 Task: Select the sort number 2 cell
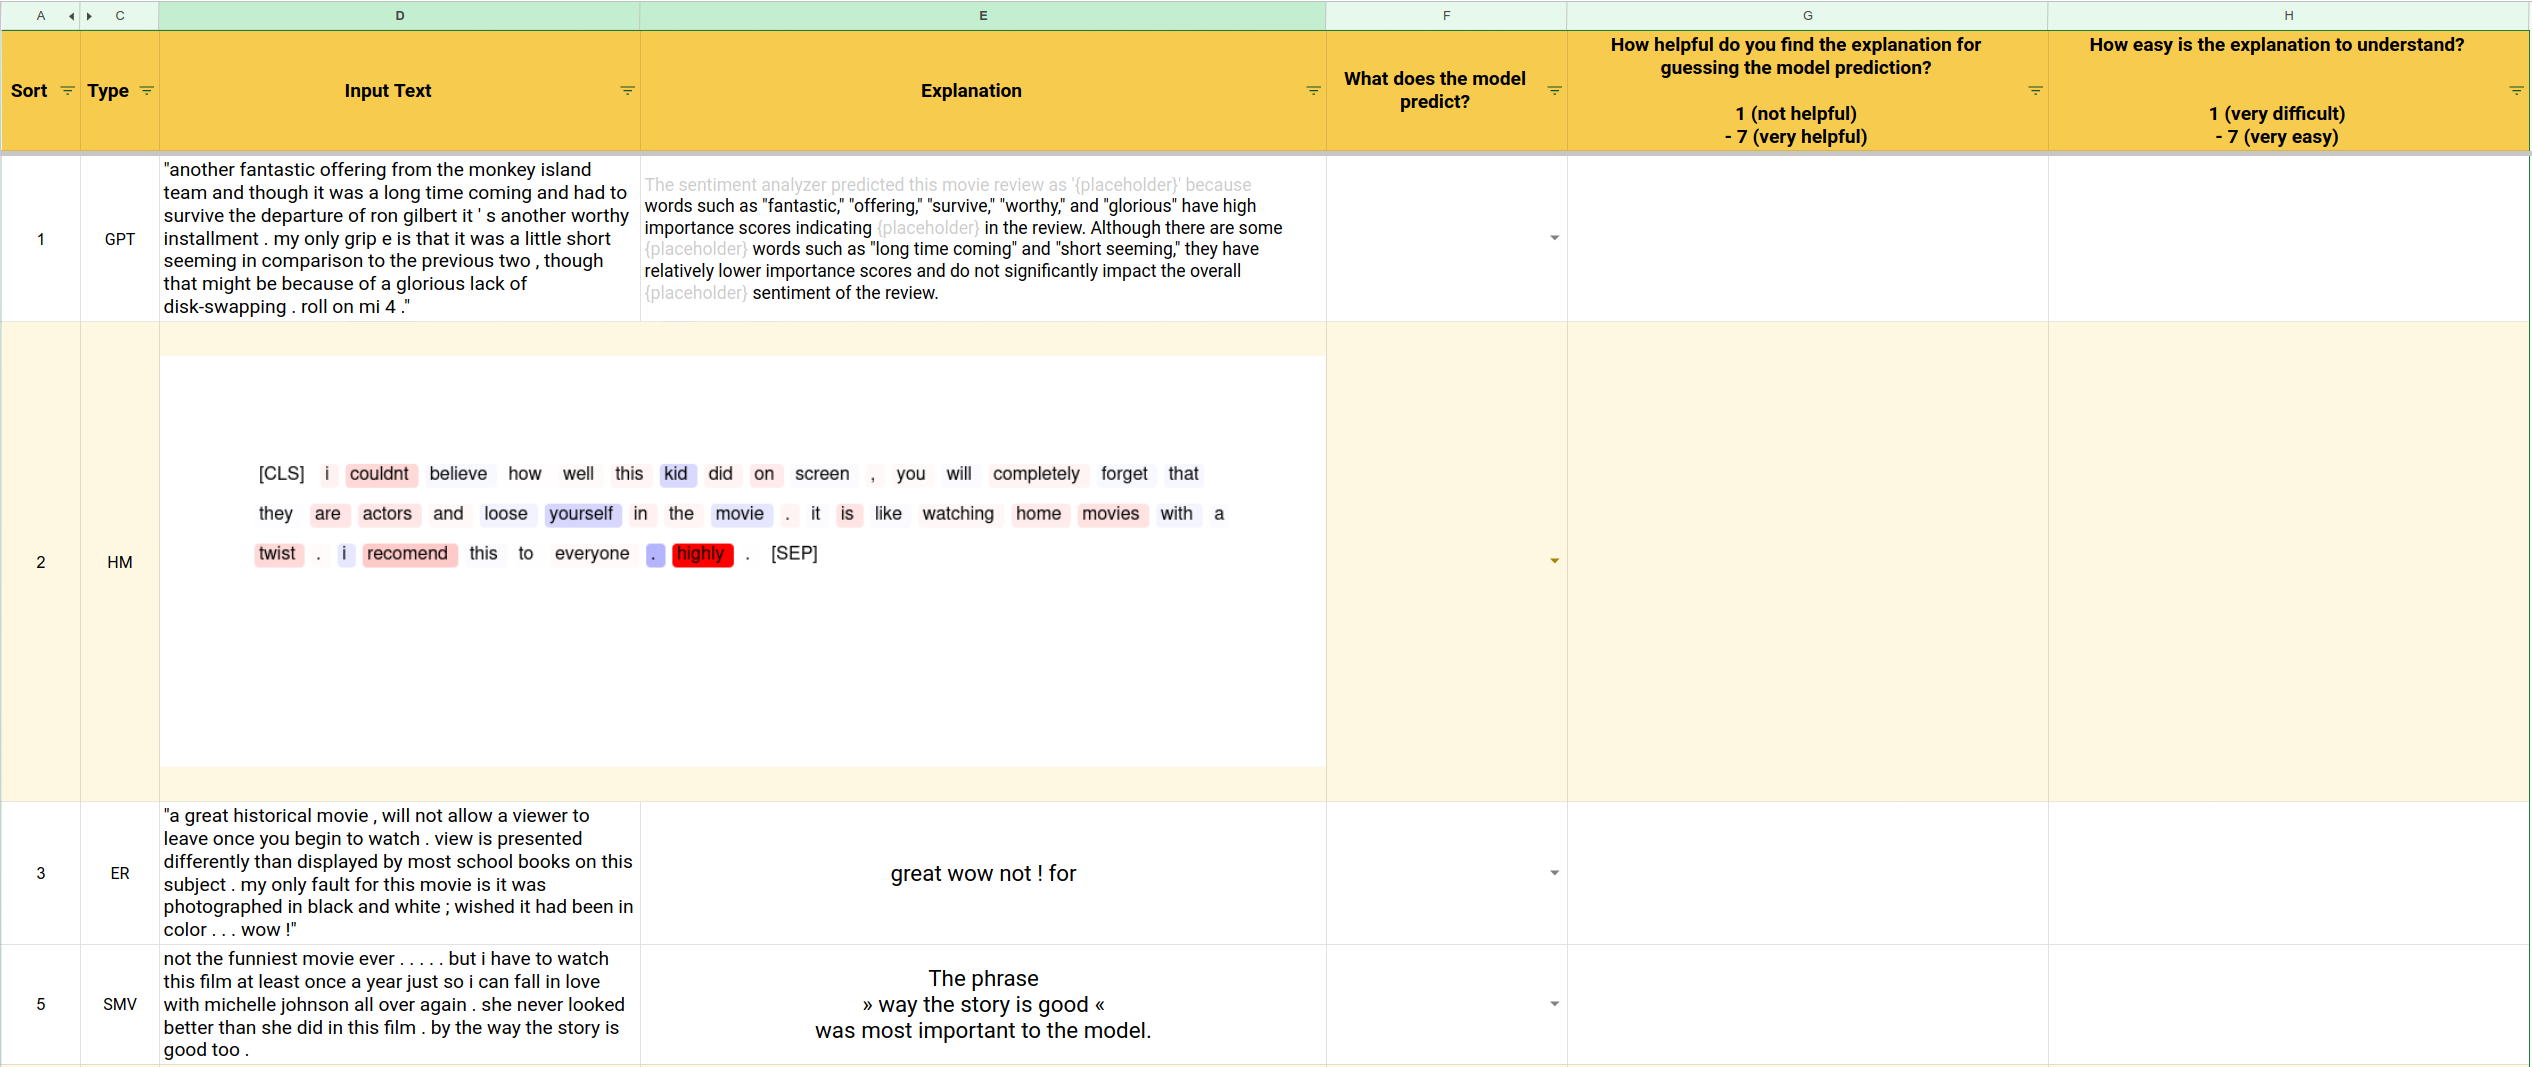pos(41,562)
